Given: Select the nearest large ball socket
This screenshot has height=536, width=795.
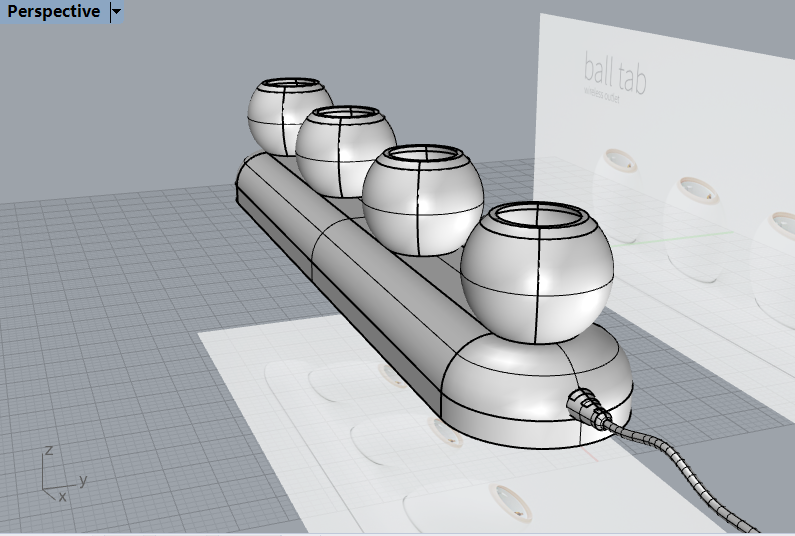Looking at the screenshot, I should (538, 285).
